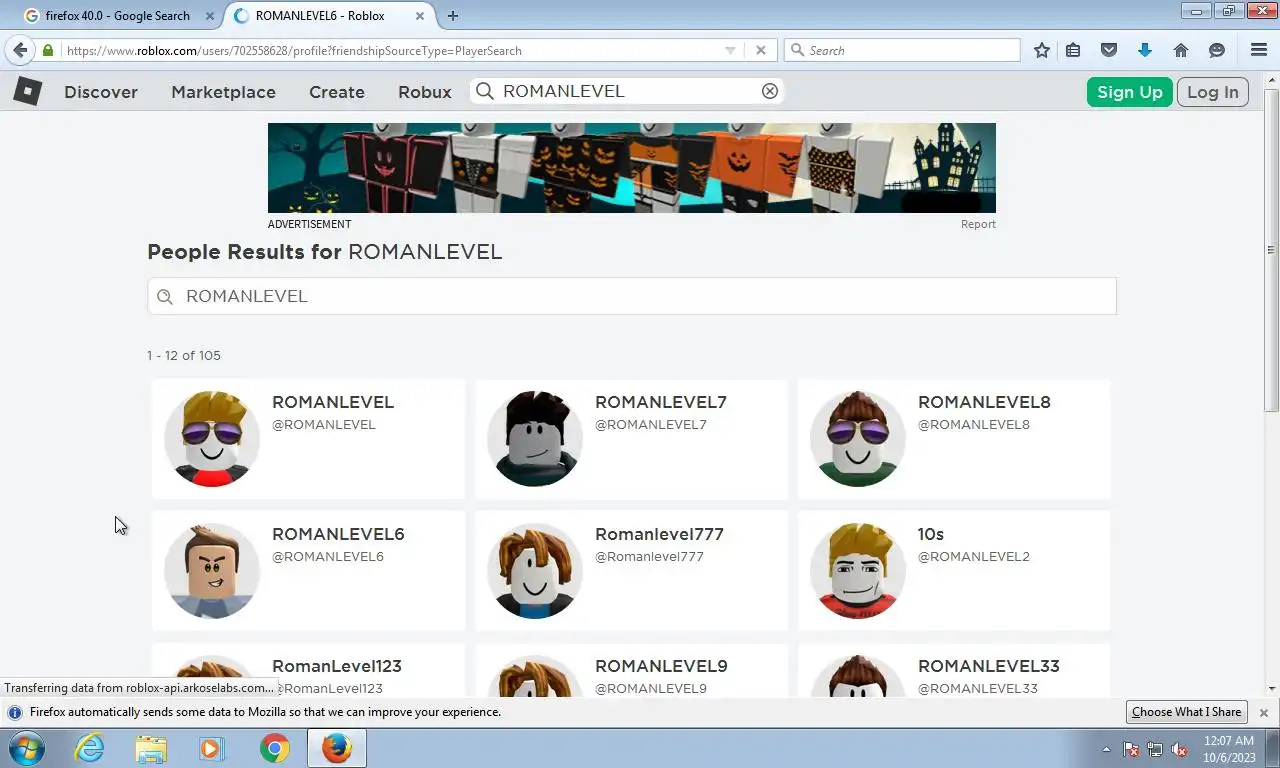1280x768 pixels.
Task: Open the ROMANLEVEL7 profile name
Action: (661, 402)
